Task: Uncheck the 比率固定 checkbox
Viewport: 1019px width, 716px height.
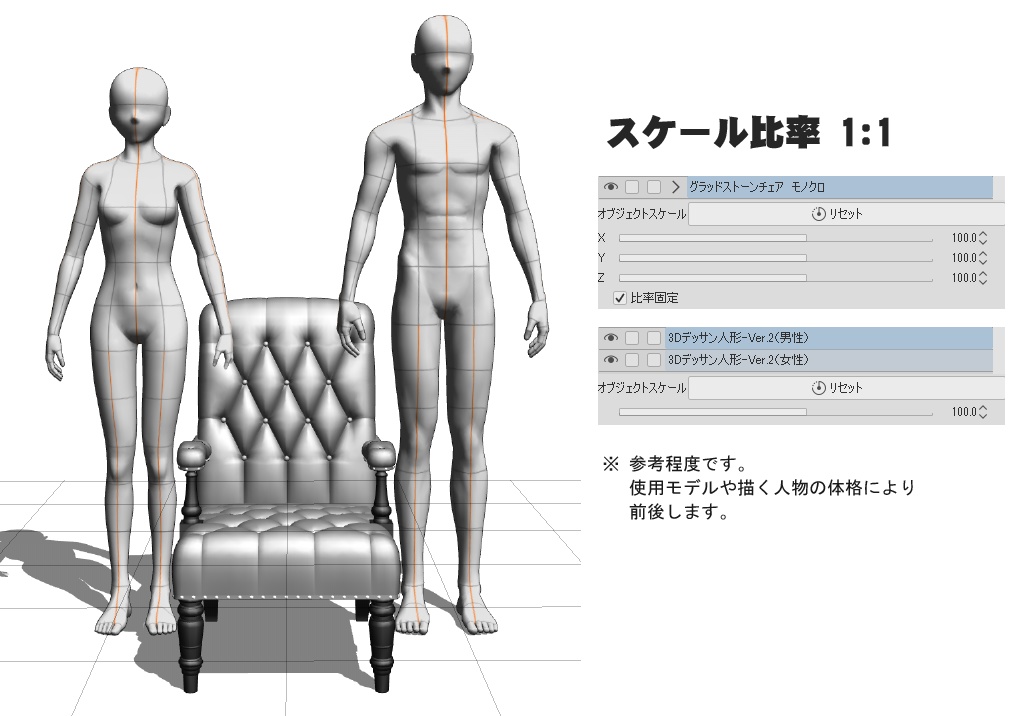Action: coord(619,297)
